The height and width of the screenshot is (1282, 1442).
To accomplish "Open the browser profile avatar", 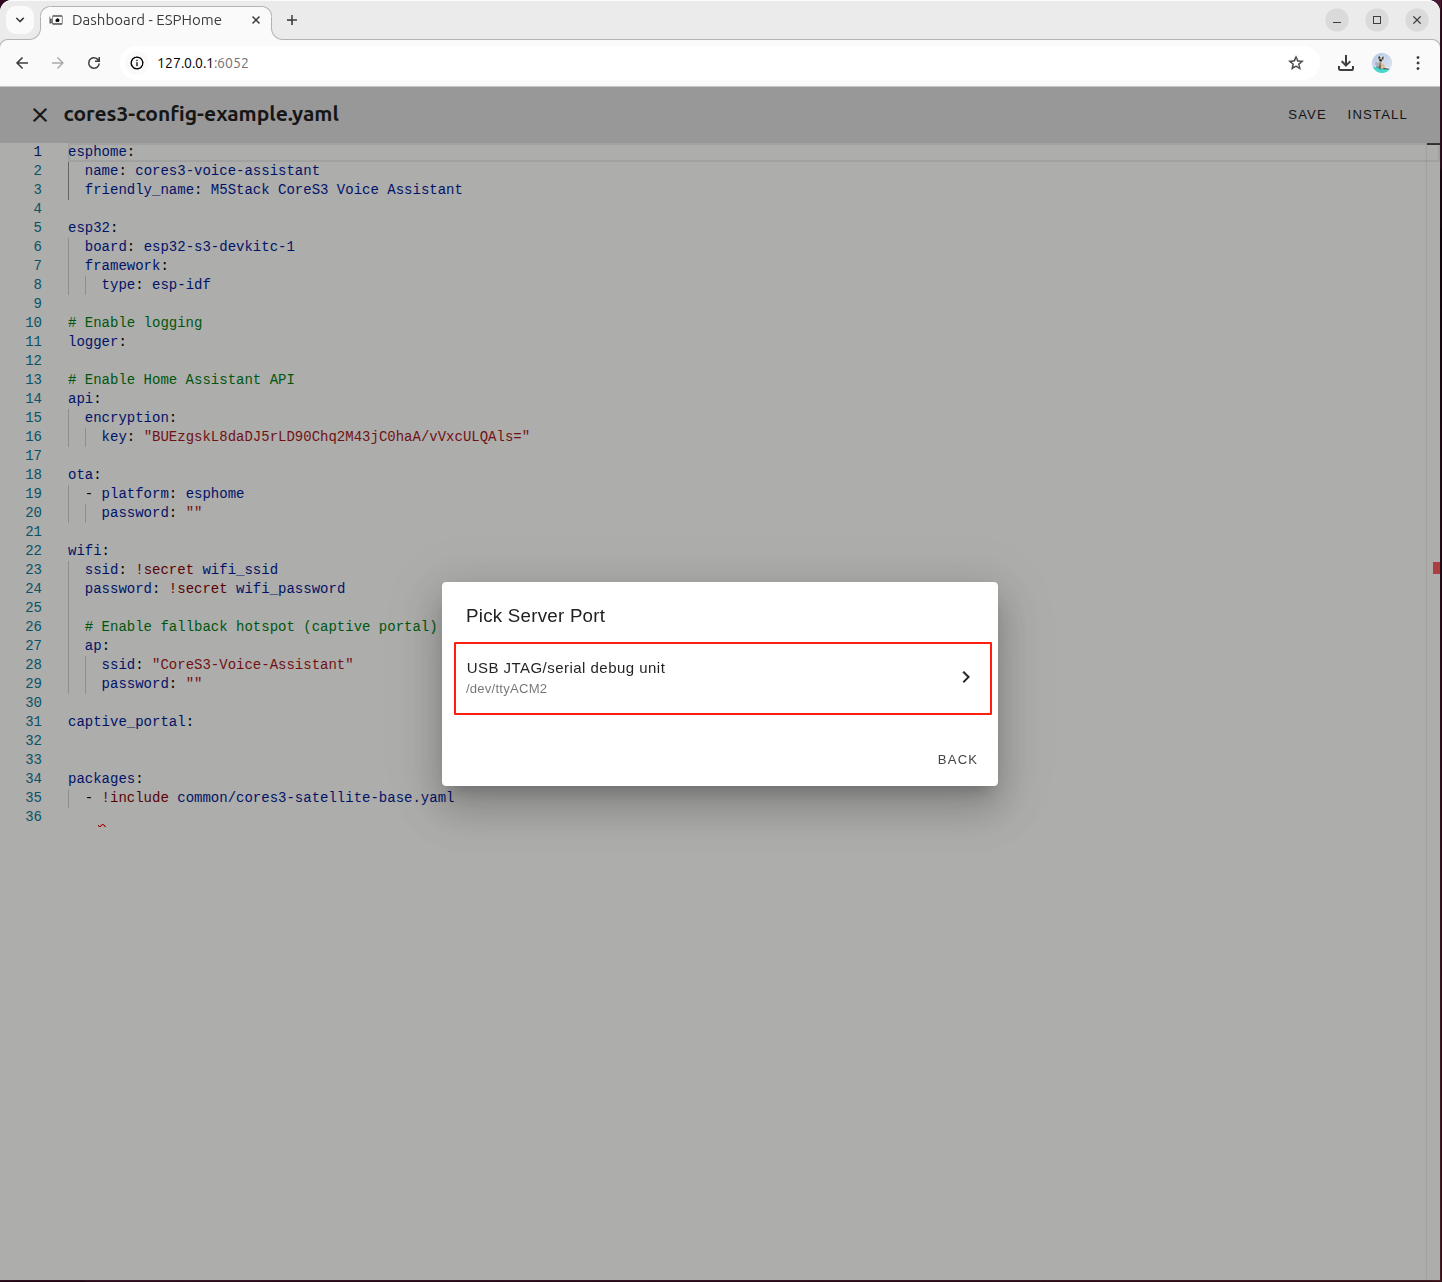I will pos(1381,63).
